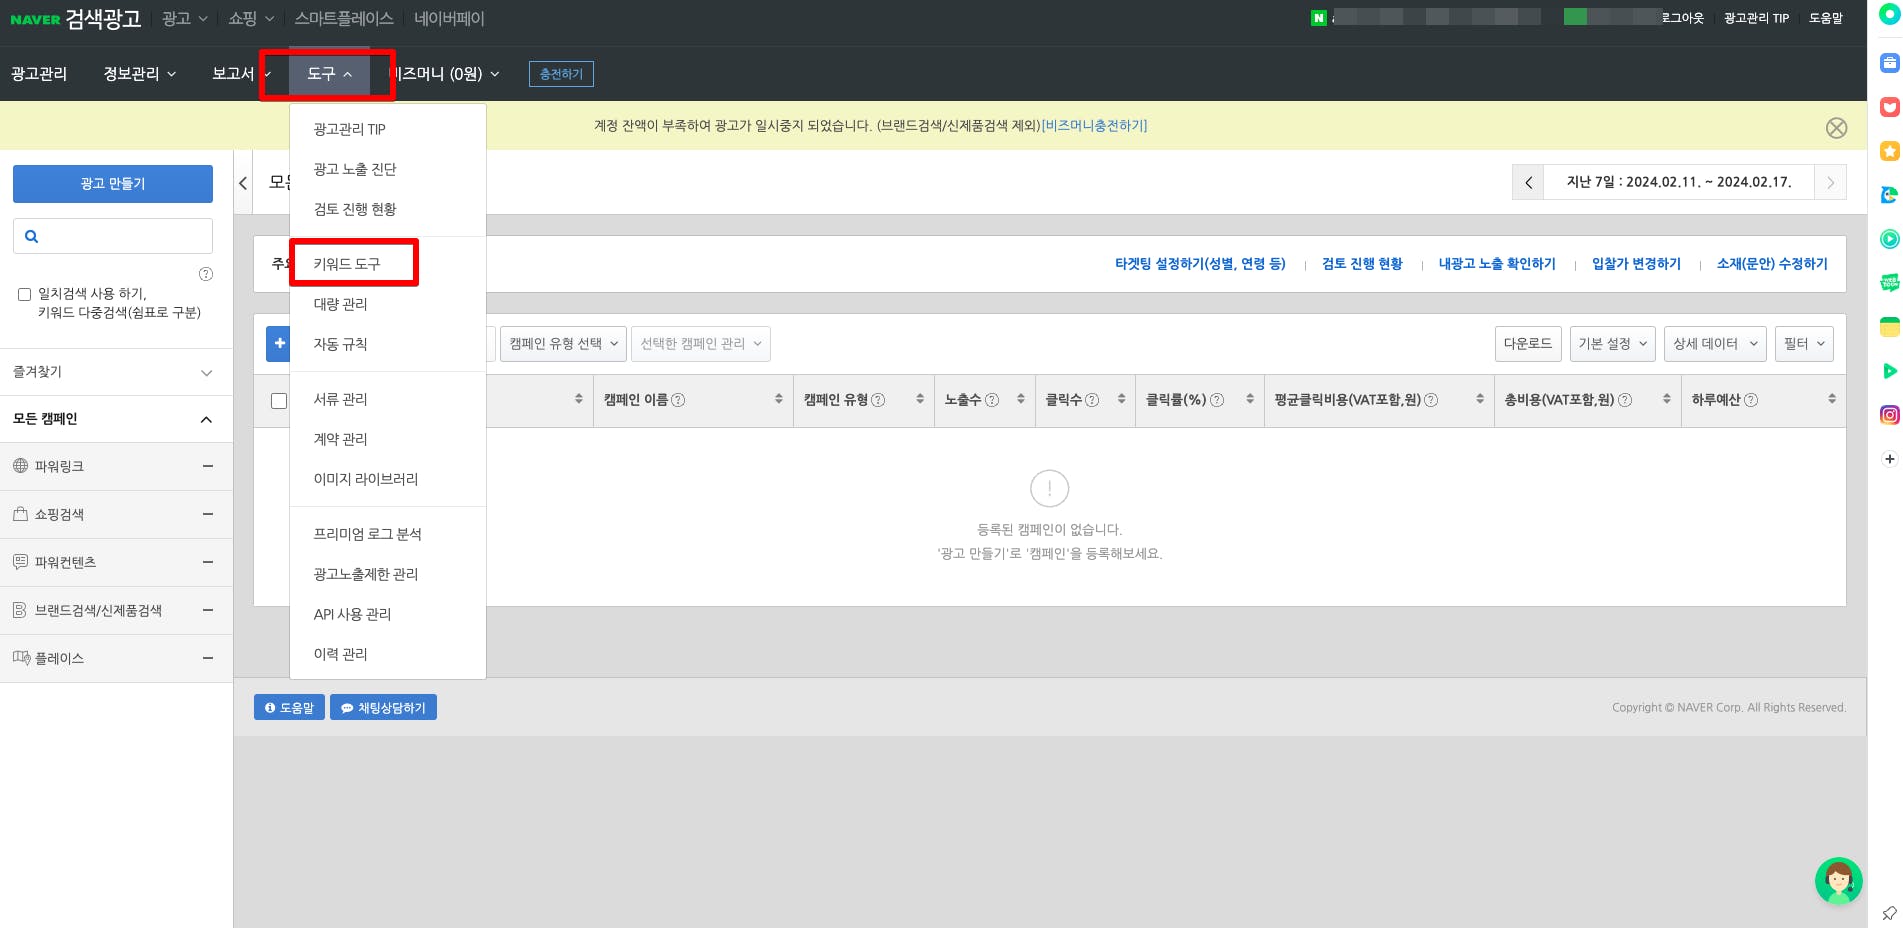Click help icon next to 총비용
This screenshot has height=928, width=1903.
coord(1625,400)
